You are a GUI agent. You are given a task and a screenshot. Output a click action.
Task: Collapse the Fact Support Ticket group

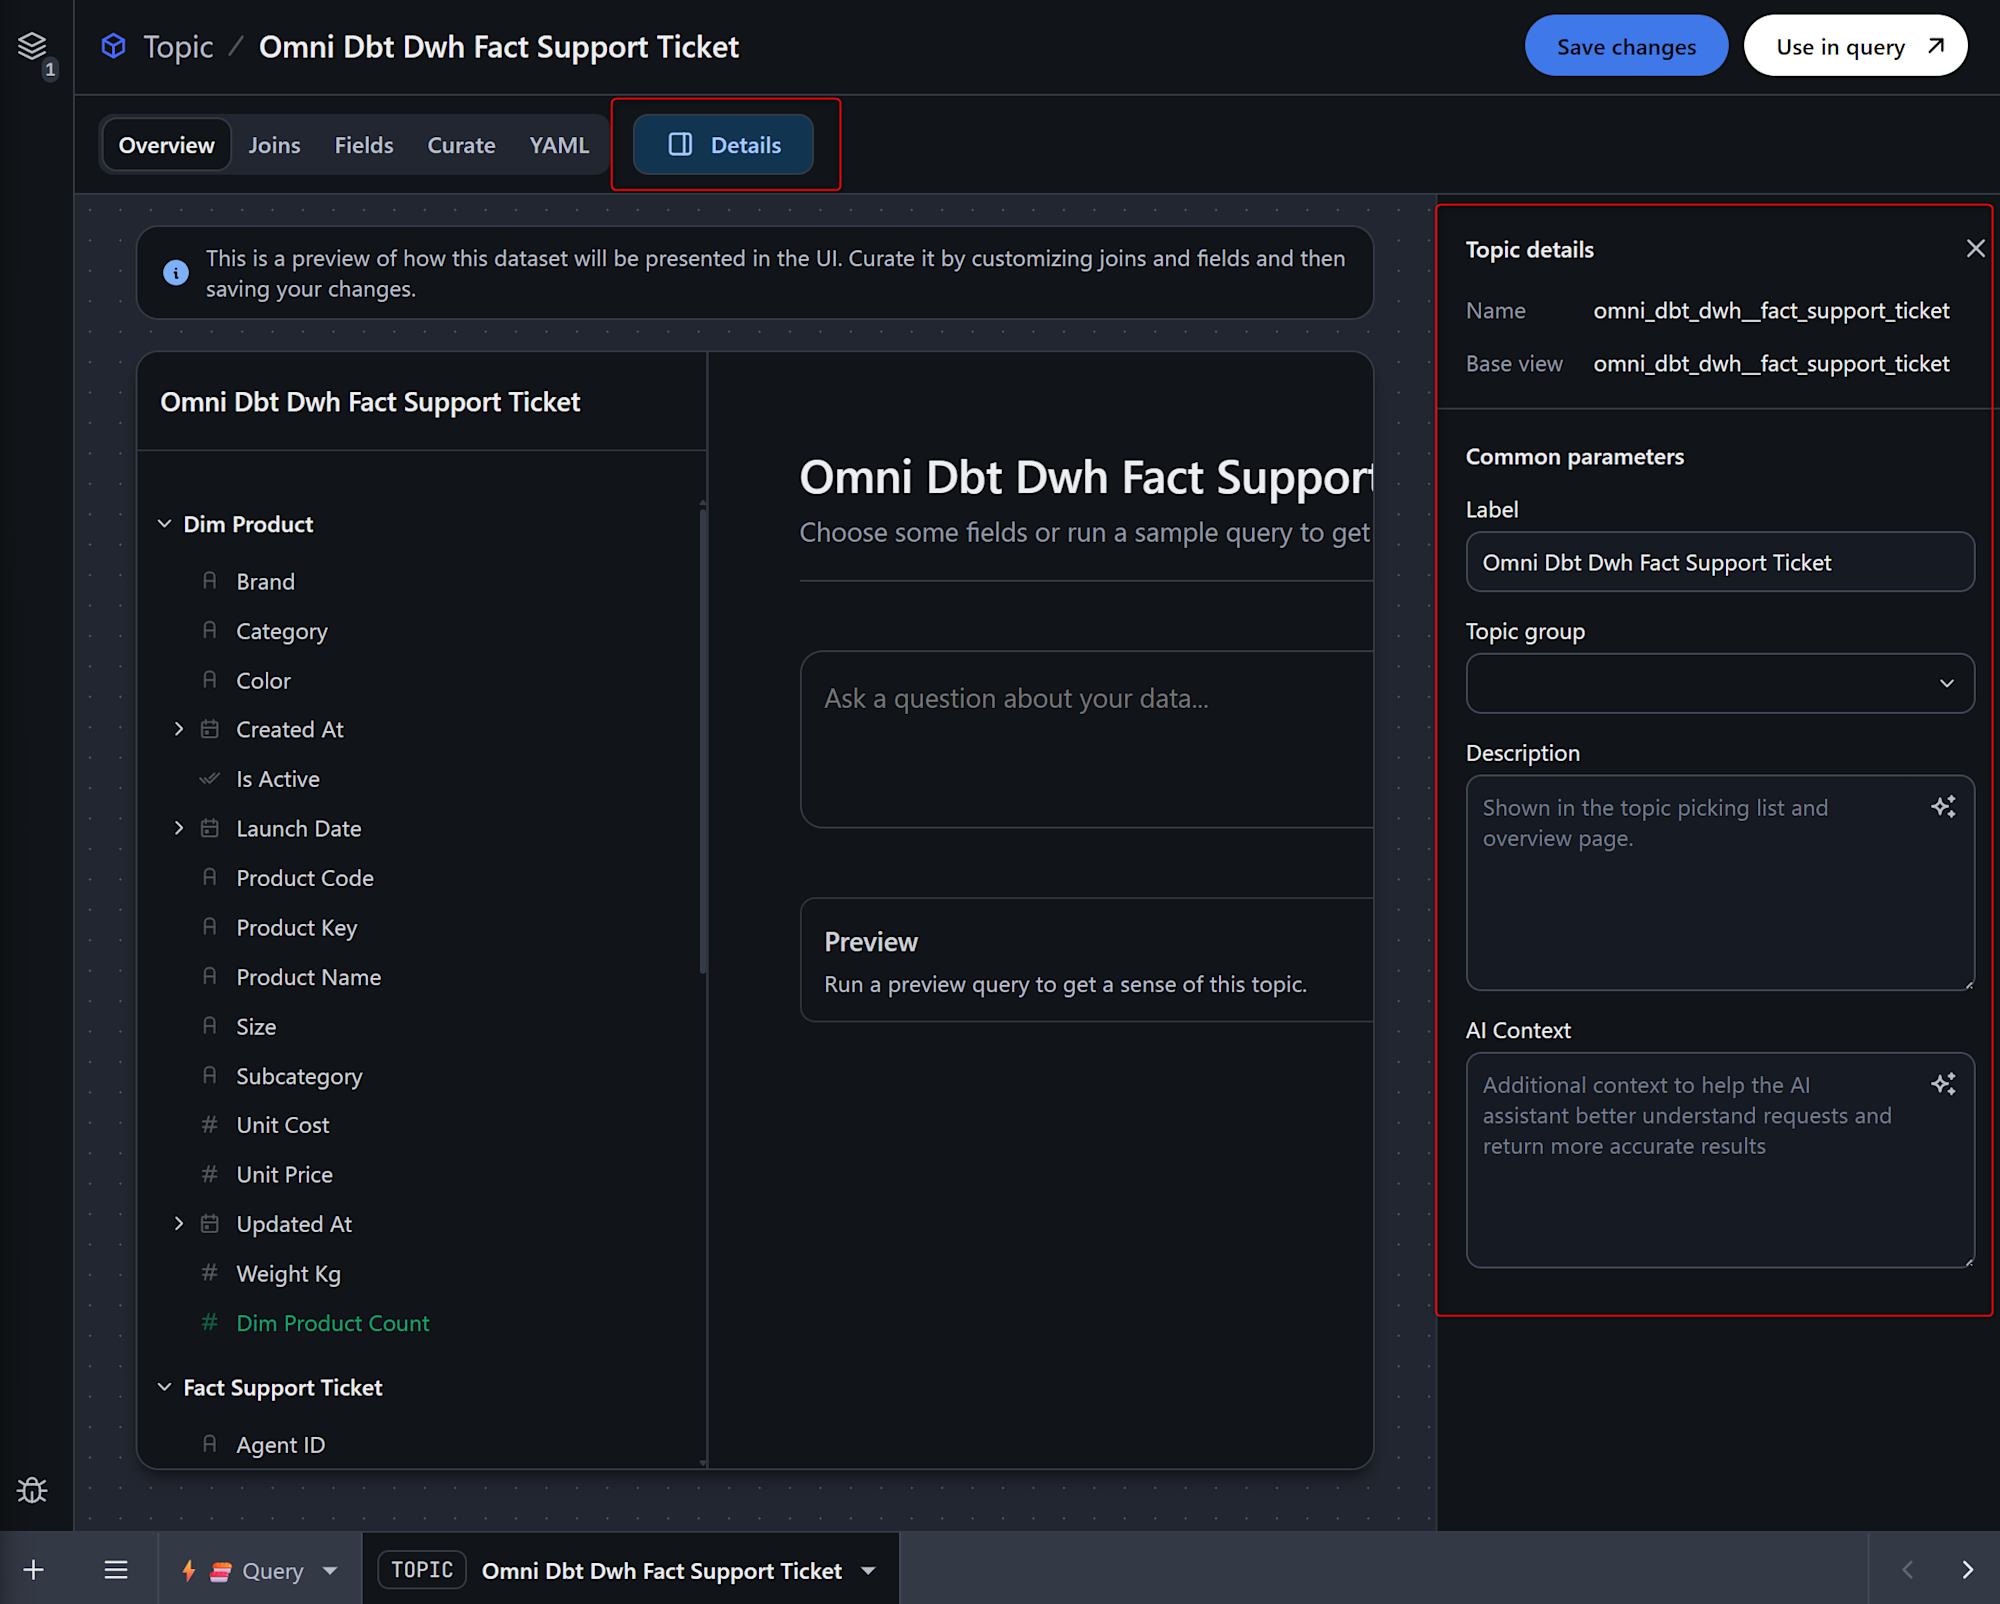coord(165,1387)
